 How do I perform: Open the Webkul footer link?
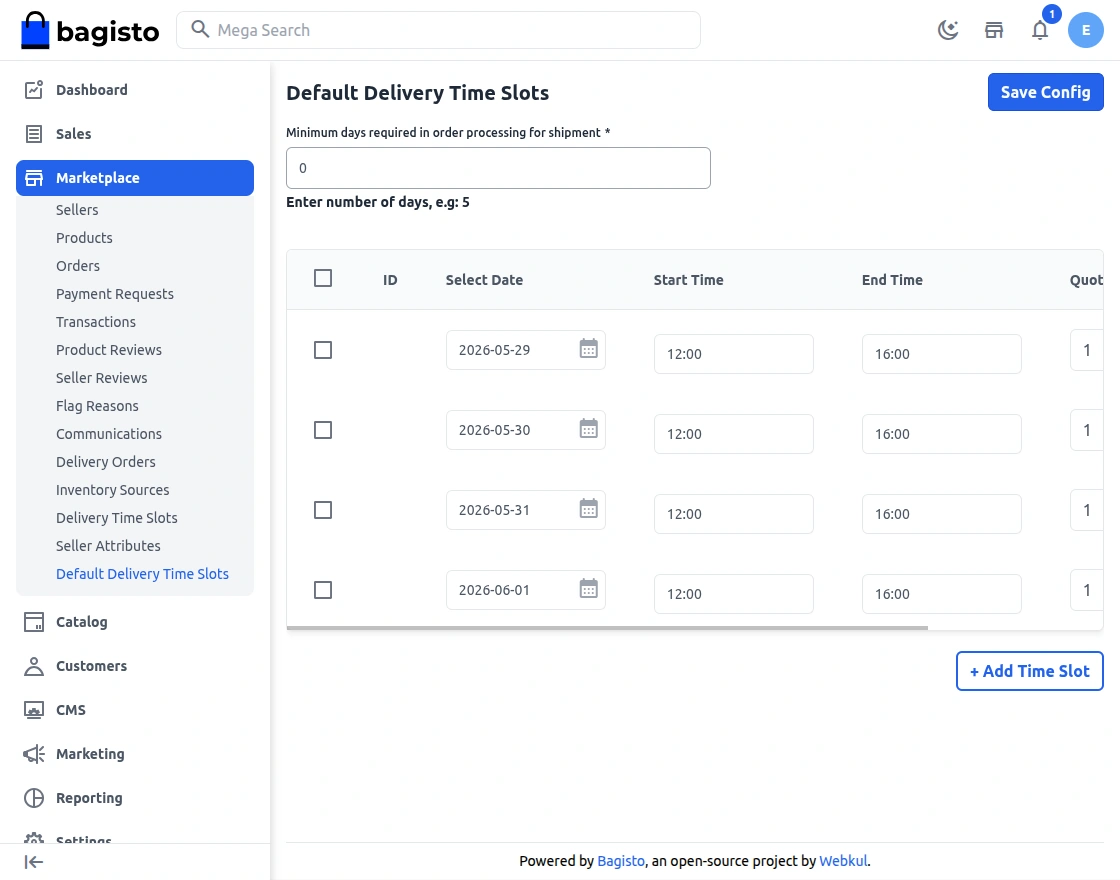point(843,861)
